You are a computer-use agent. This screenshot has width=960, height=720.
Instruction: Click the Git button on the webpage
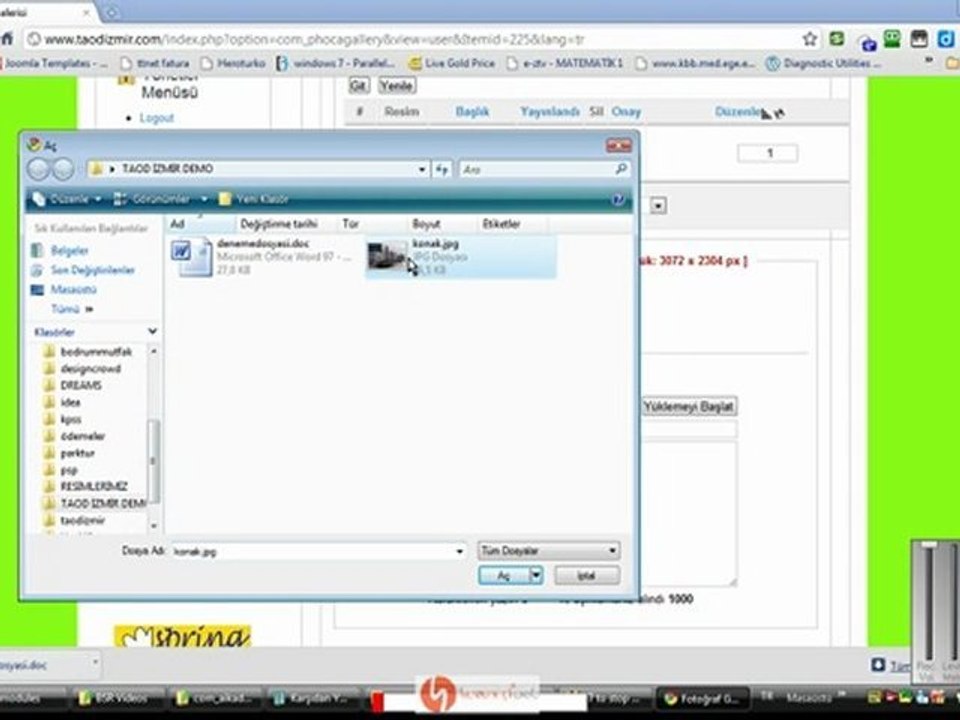pos(358,86)
